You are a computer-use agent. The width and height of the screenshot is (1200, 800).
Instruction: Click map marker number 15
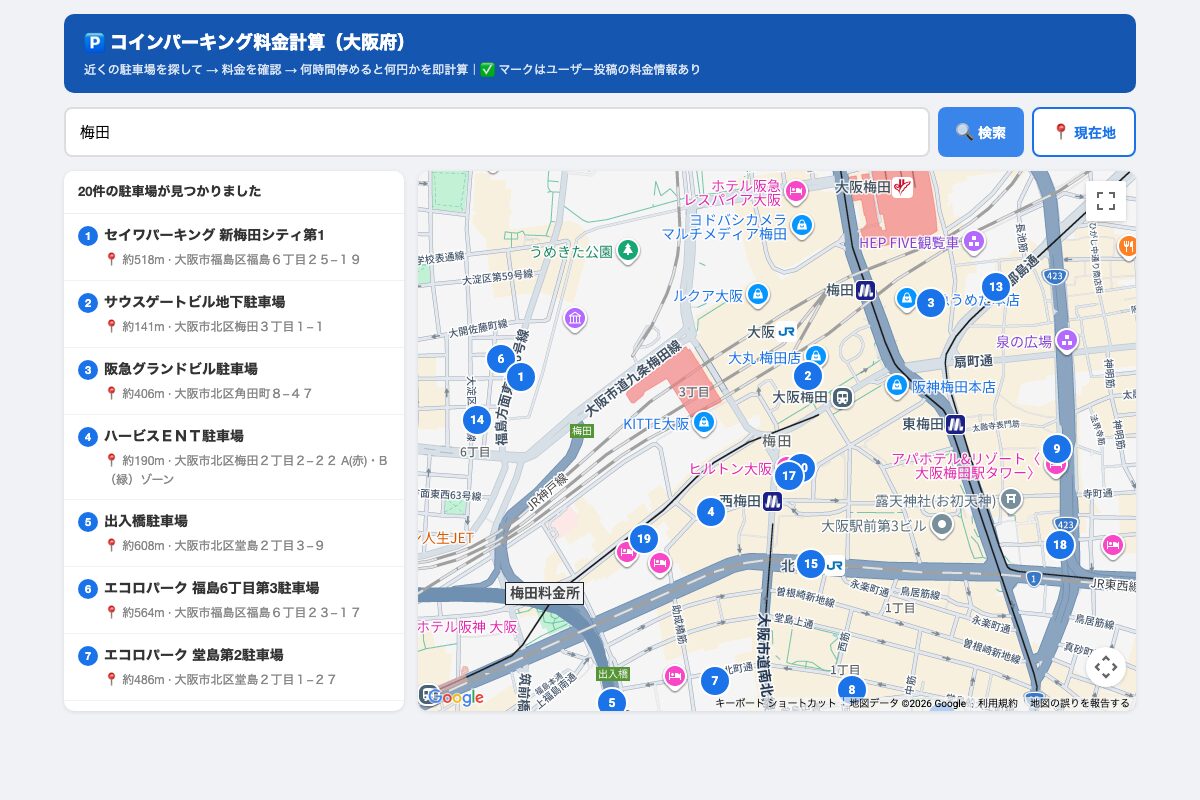[810, 564]
